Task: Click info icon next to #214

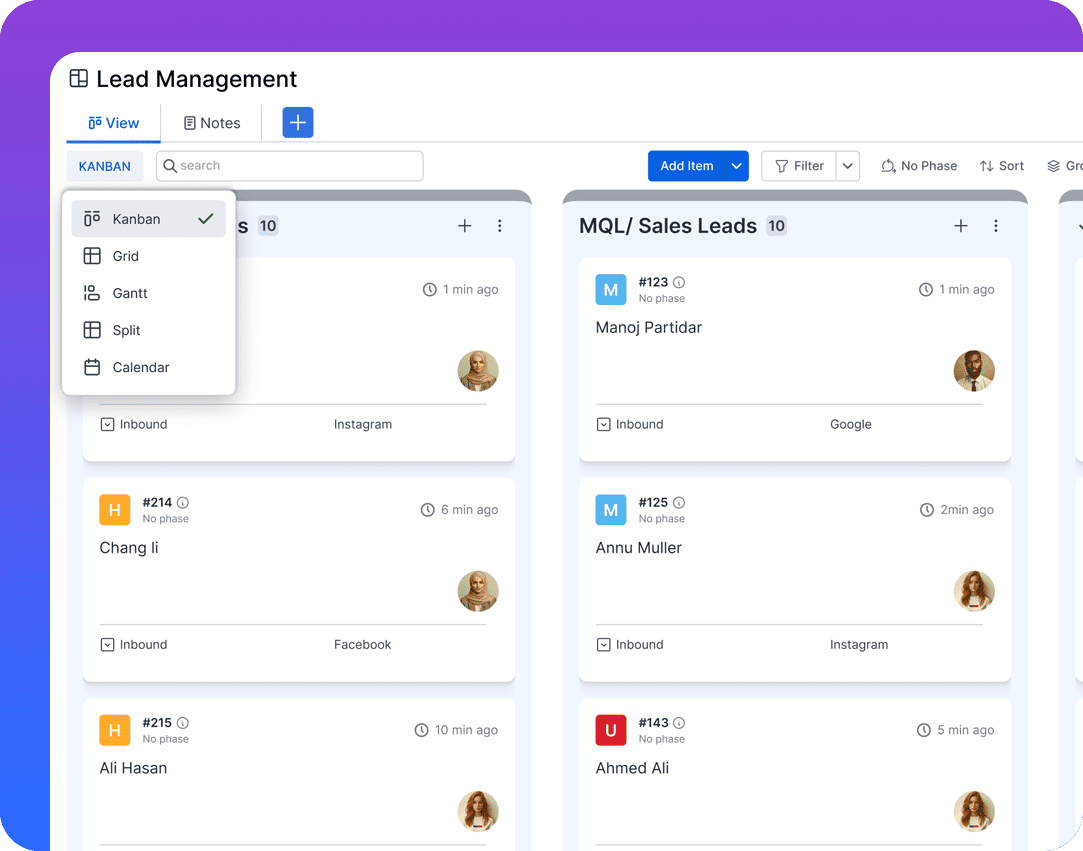Action: click(x=183, y=502)
